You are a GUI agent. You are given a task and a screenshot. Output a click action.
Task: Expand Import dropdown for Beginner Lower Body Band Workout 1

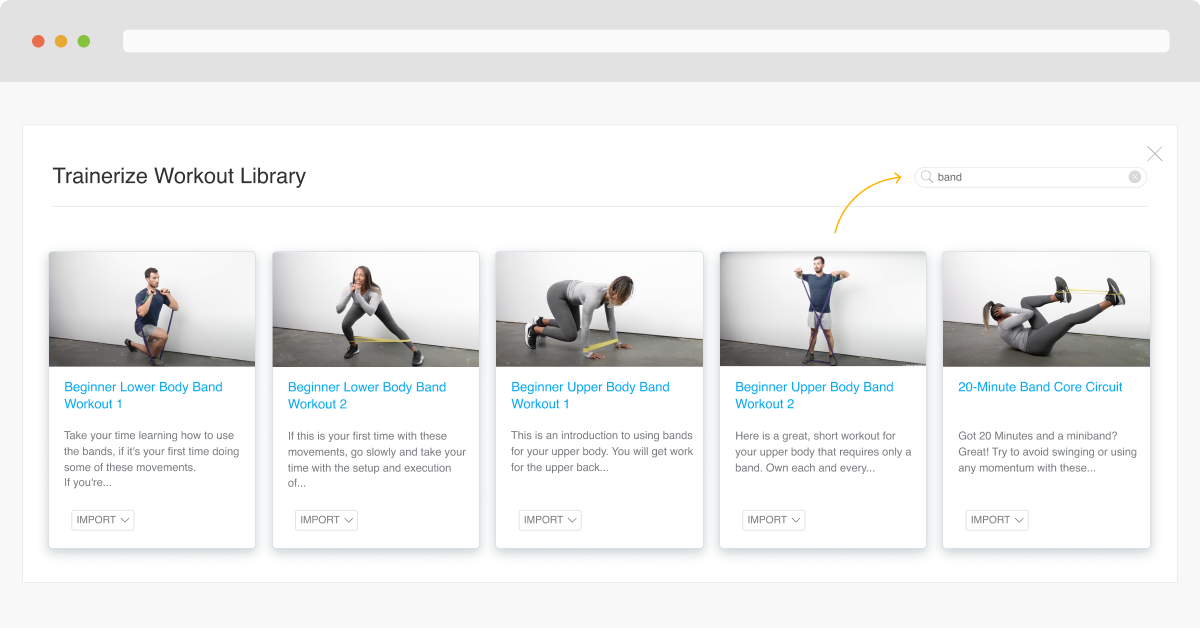click(102, 520)
